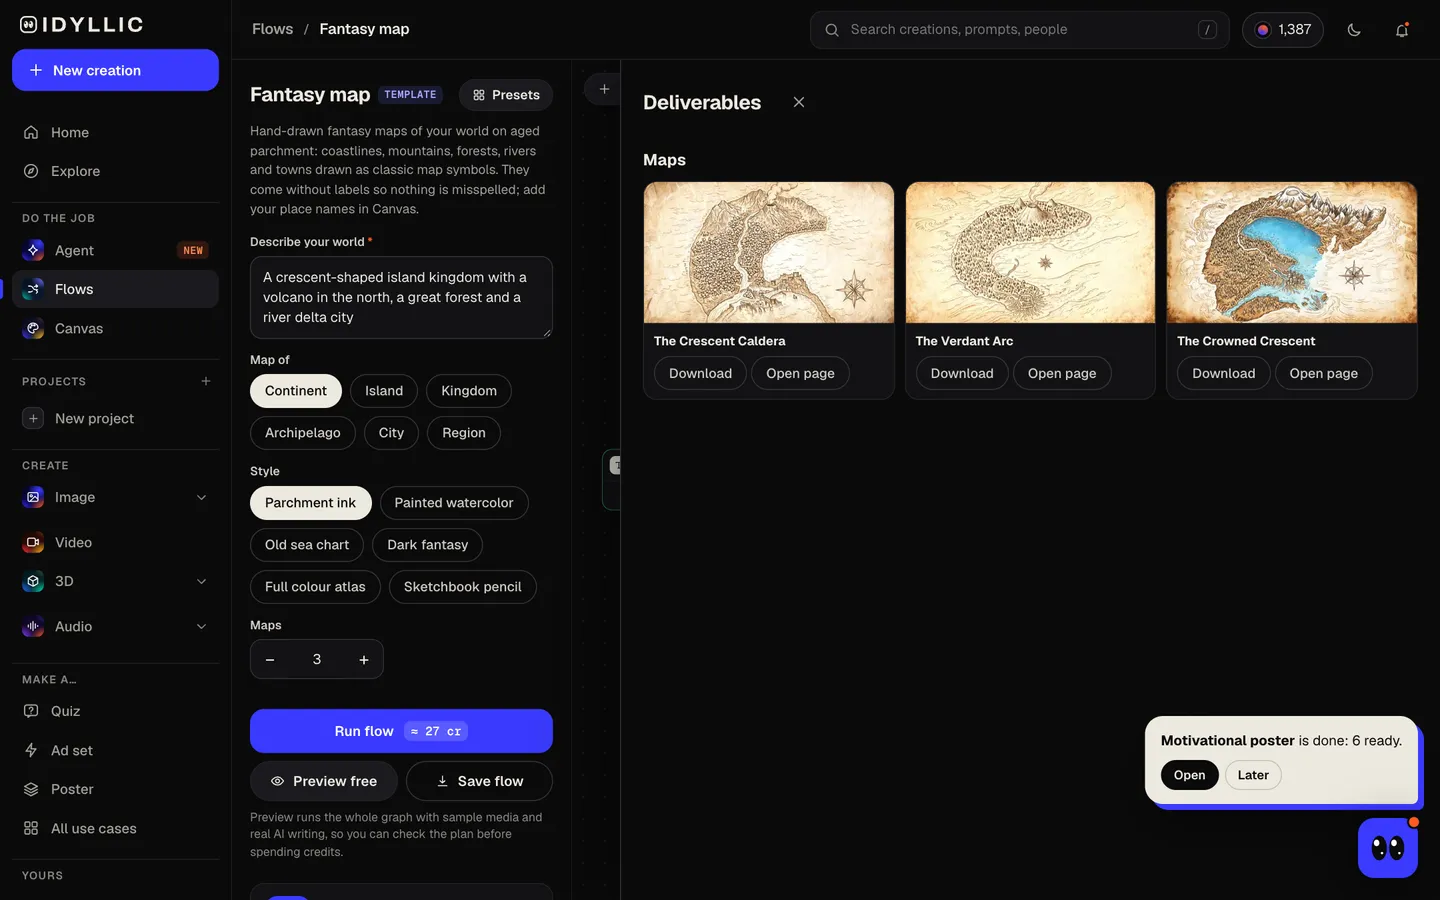Select the Archipelago map type chip

click(303, 433)
